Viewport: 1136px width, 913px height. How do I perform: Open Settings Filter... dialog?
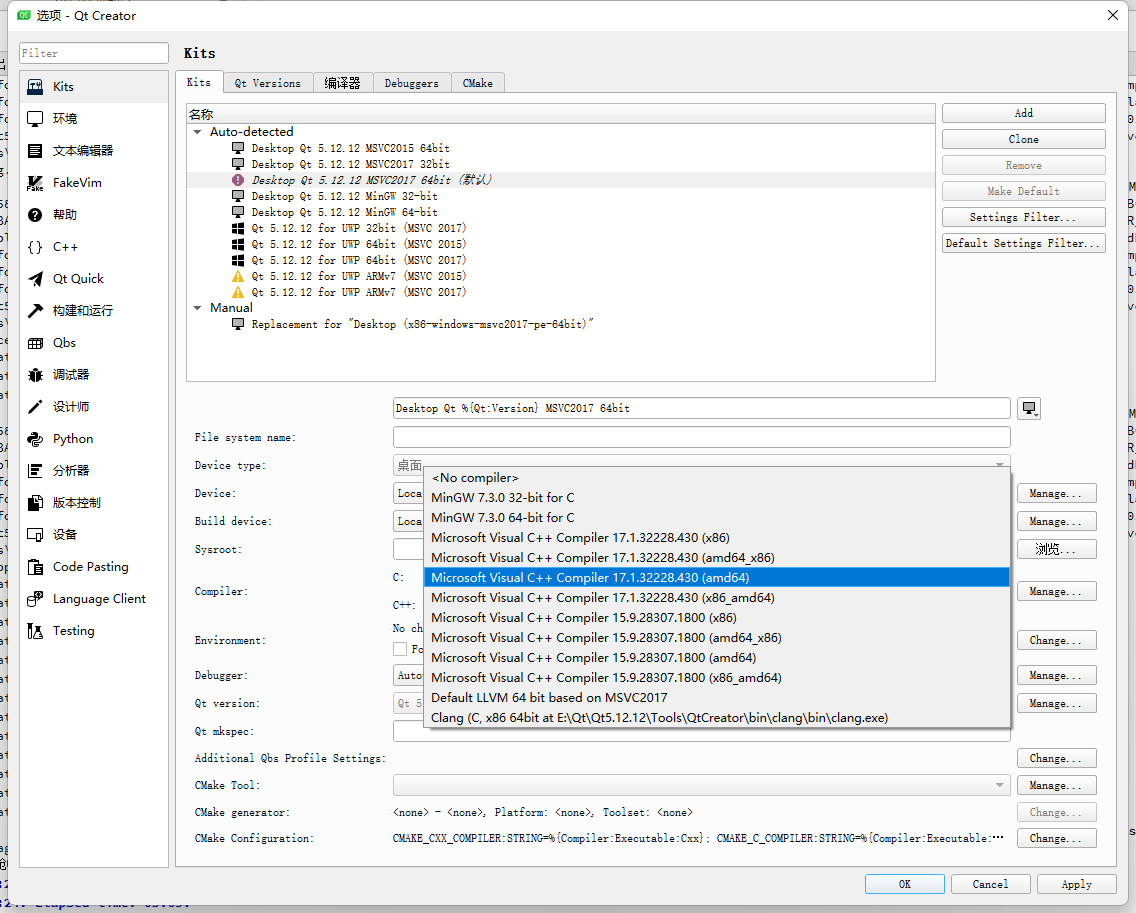coord(1024,217)
